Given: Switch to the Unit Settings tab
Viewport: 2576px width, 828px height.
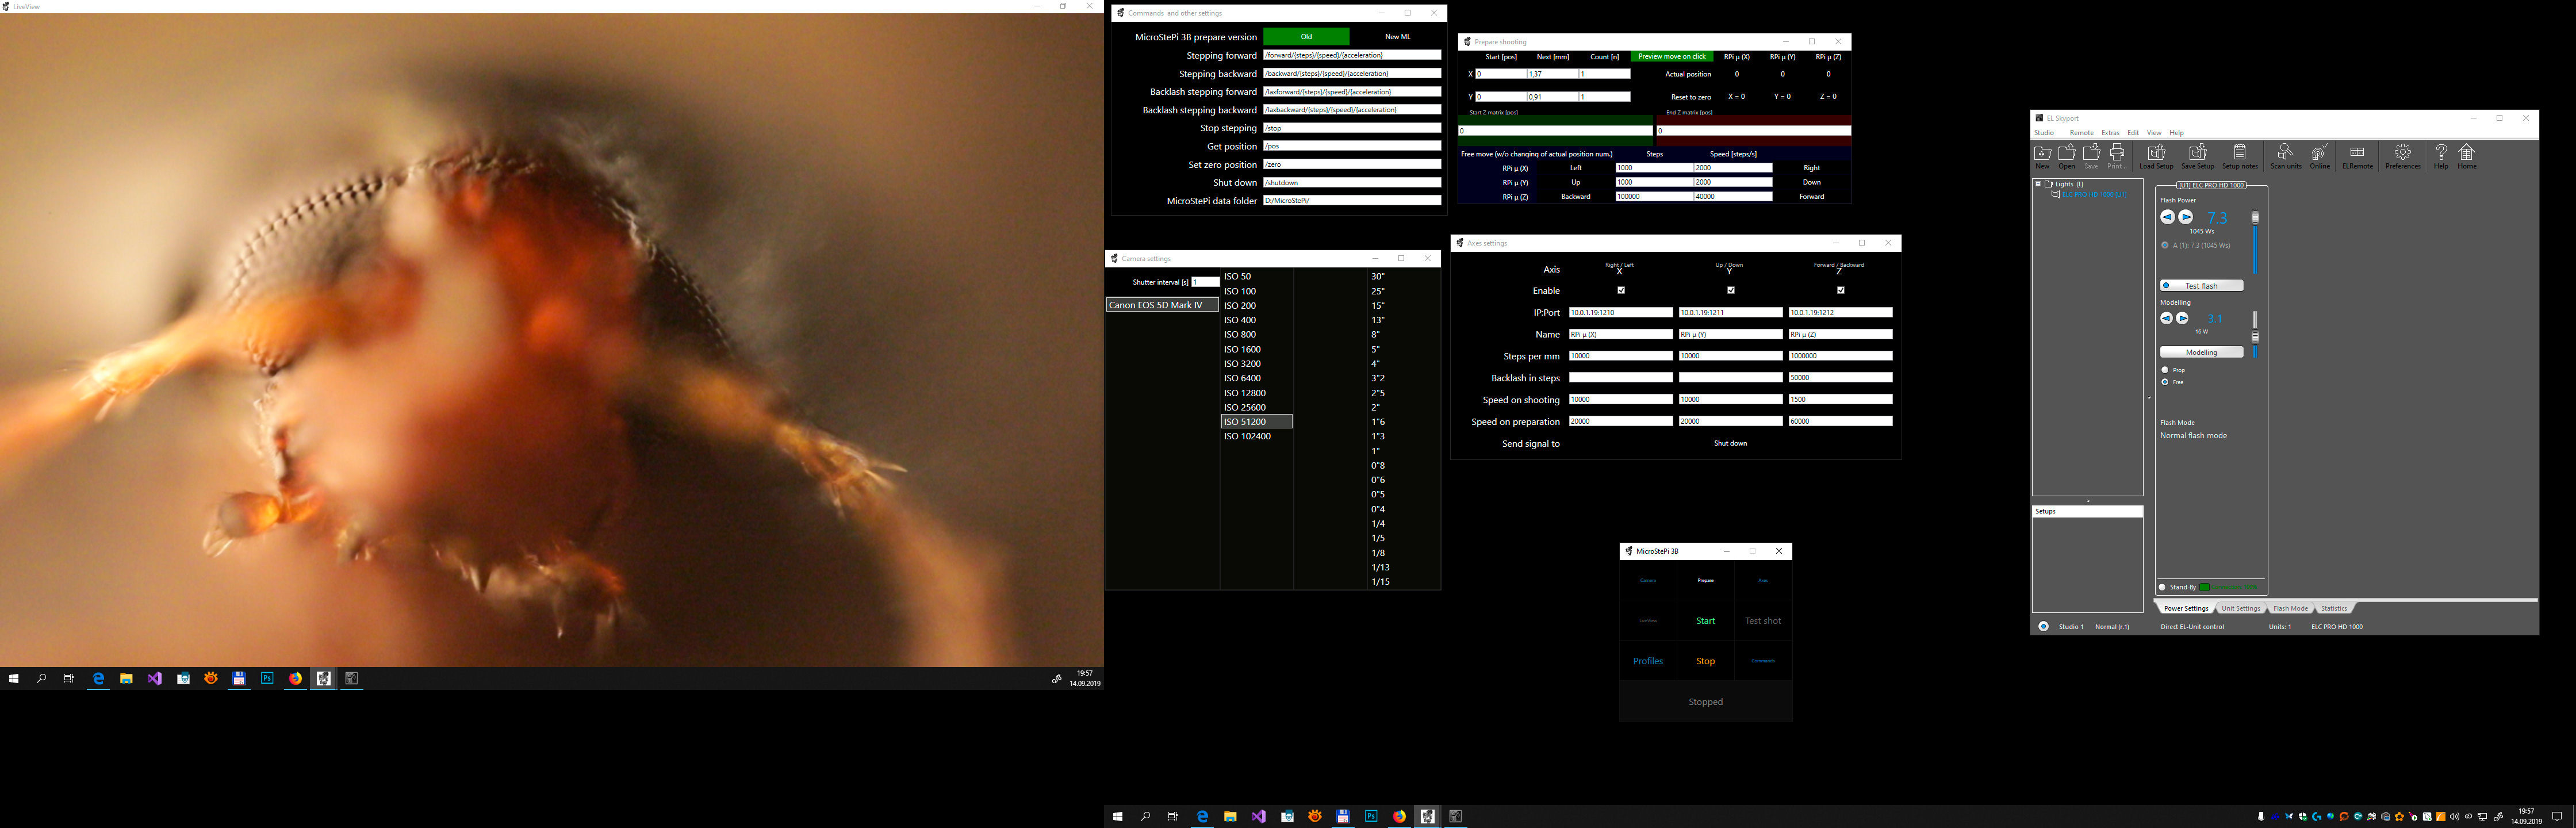Looking at the screenshot, I should pos(2240,608).
